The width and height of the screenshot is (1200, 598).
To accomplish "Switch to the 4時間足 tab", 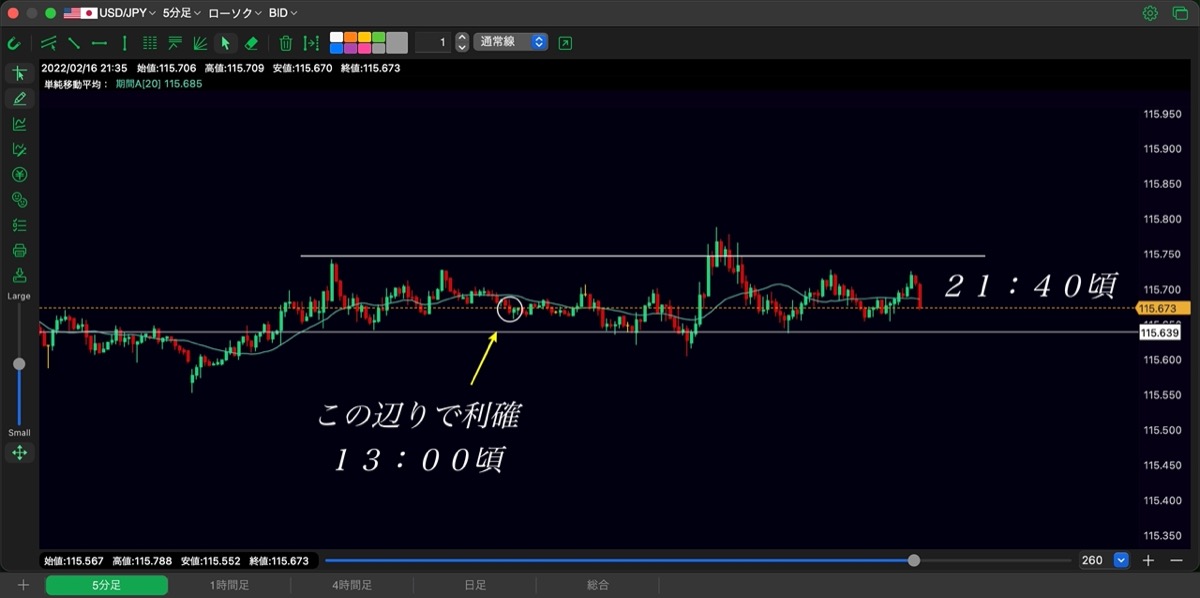I will point(352,585).
